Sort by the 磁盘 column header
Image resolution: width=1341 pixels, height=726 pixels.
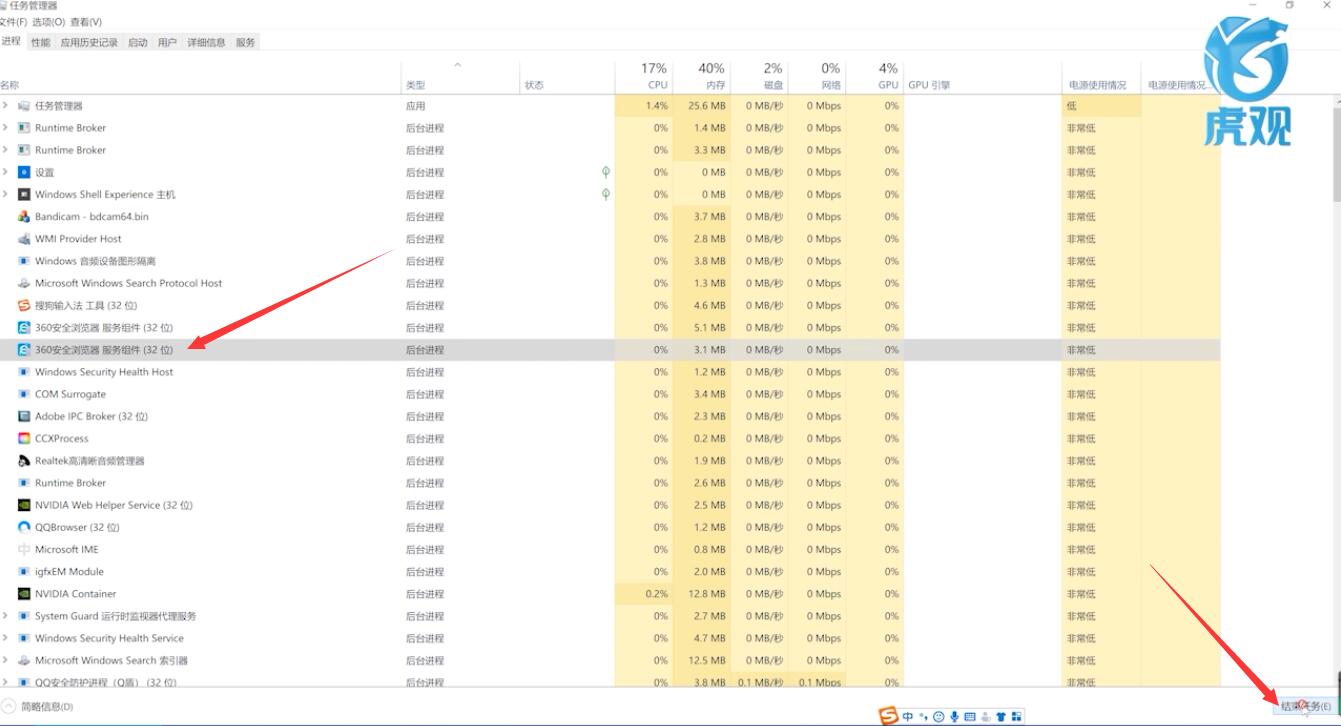758,76
